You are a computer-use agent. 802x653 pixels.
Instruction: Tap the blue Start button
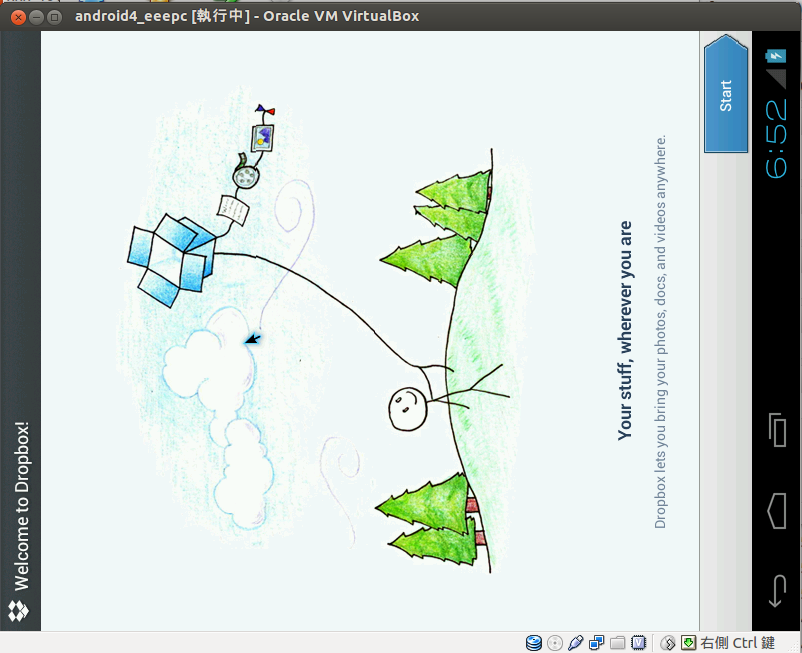(x=726, y=94)
